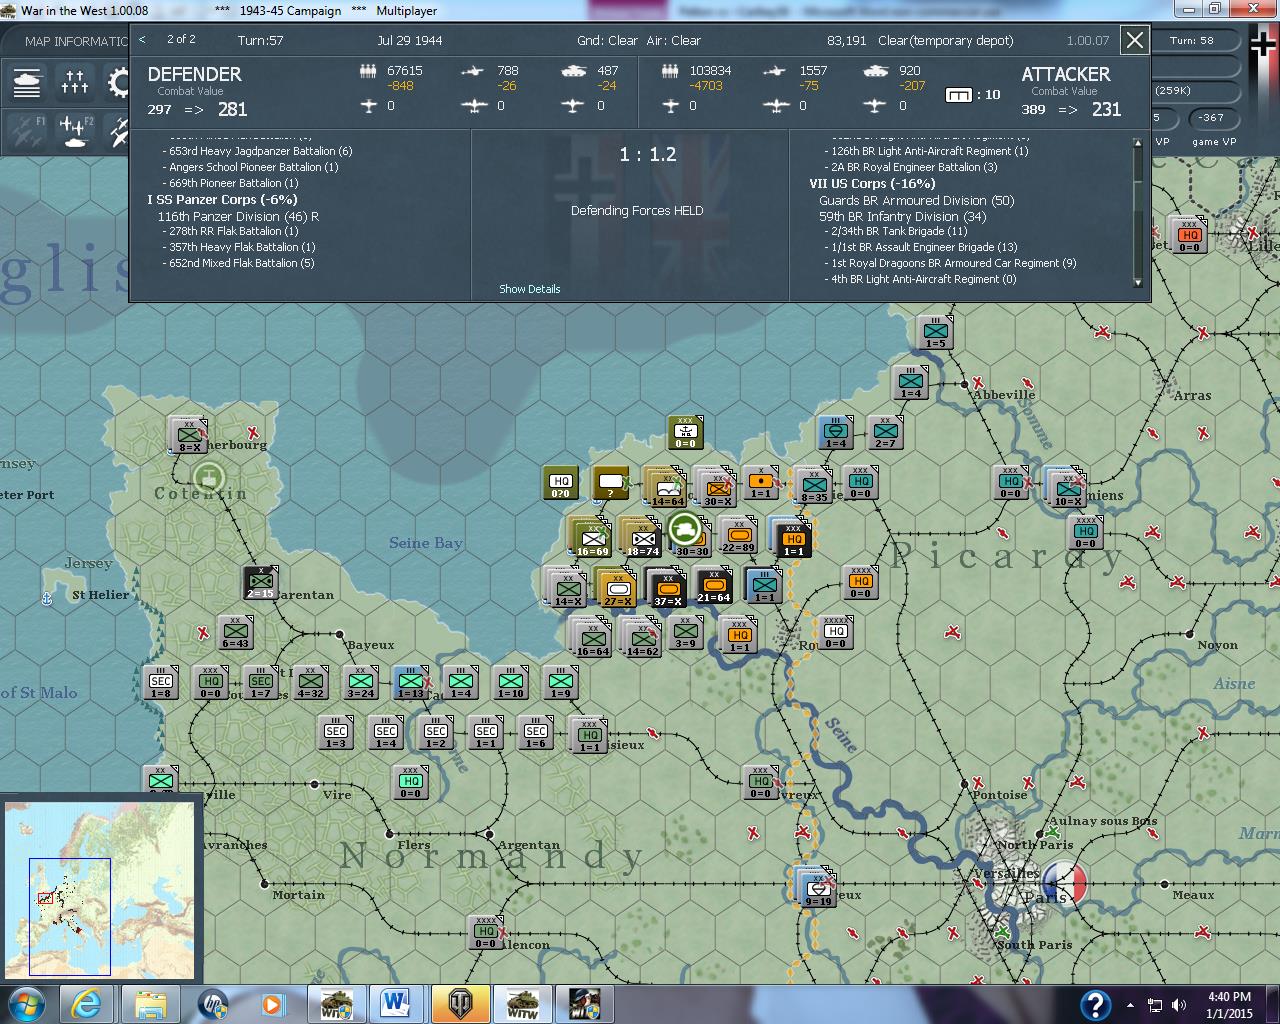Select unit counter labeled 16=69

tap(591, 537)
